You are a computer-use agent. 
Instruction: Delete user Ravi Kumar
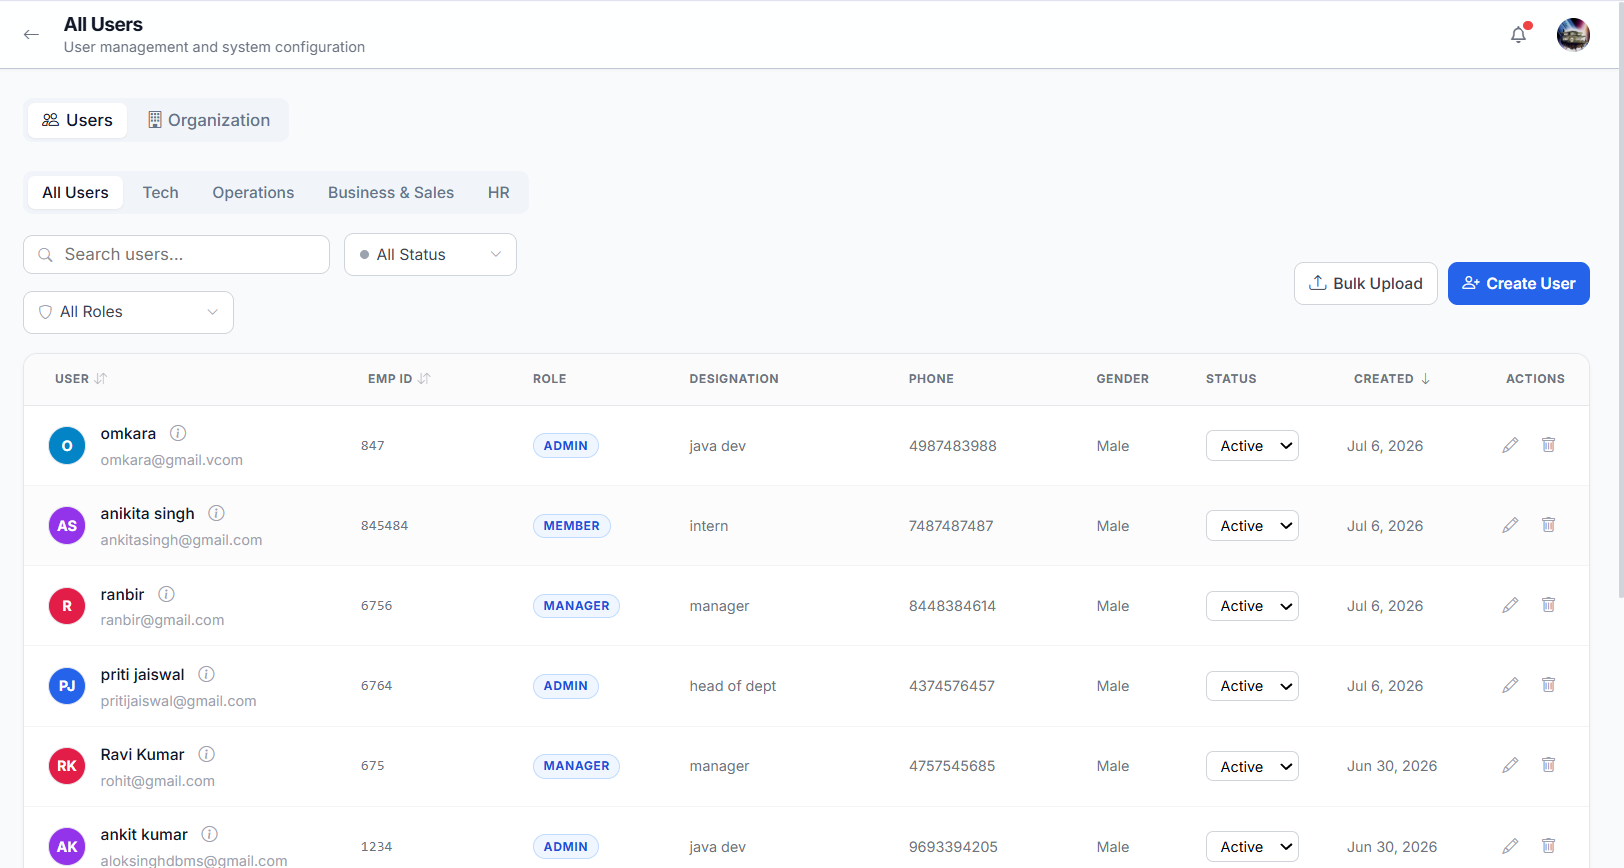pos(1548,765)
